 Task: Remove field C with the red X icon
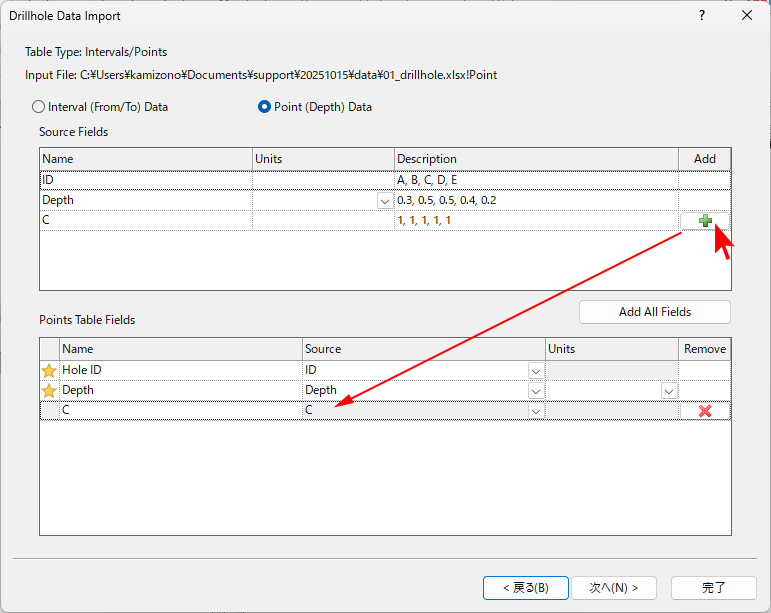[705, 411]
